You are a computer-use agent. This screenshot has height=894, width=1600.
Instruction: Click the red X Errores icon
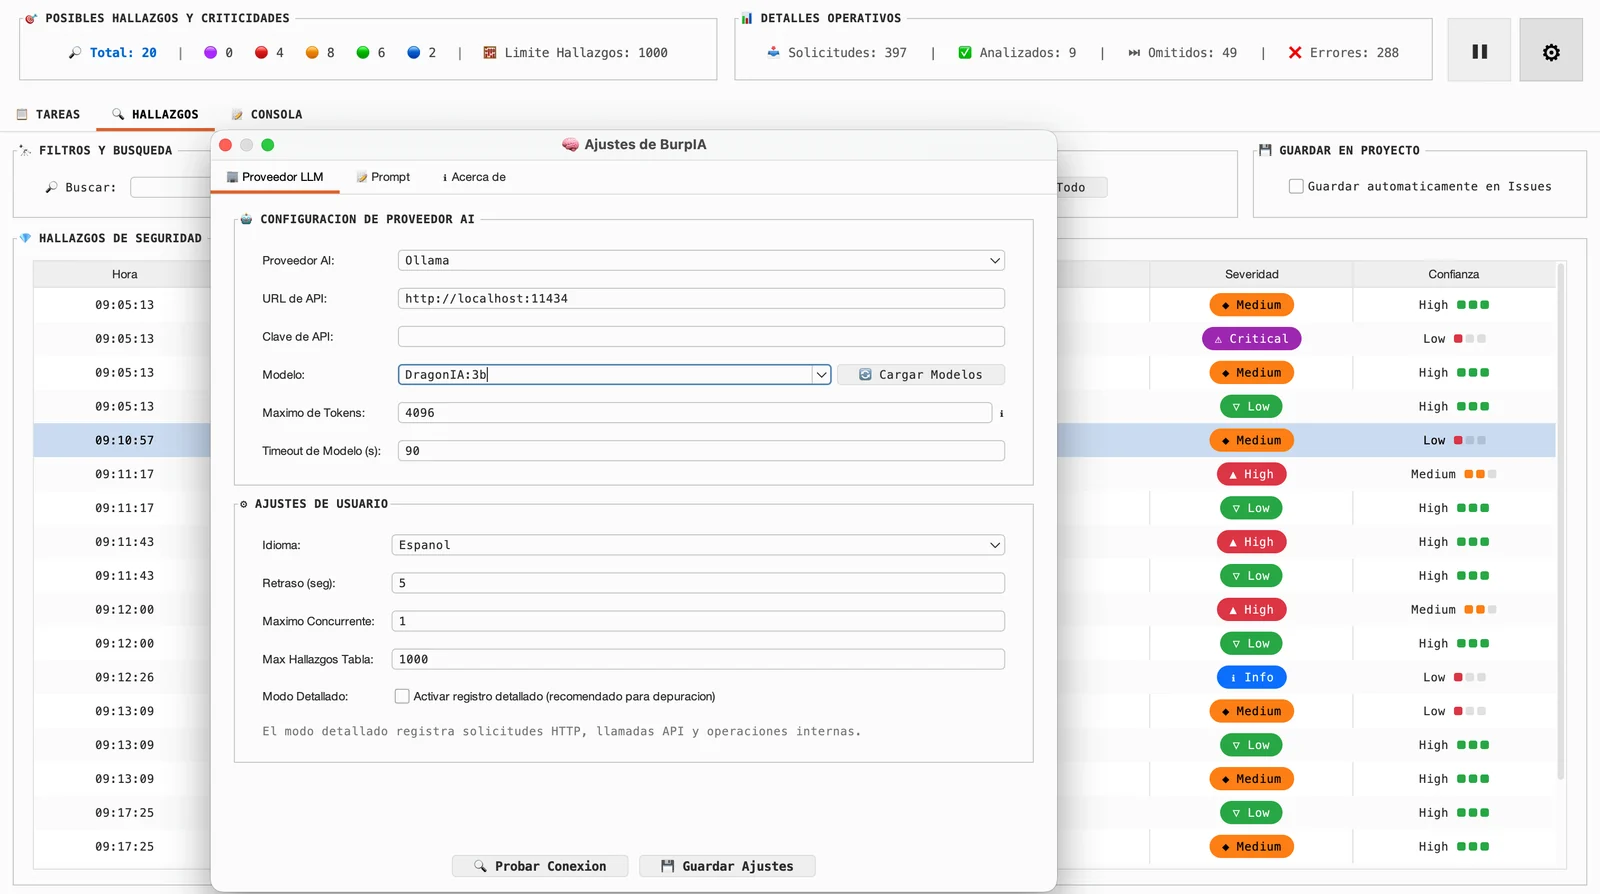click(1295, 53)
